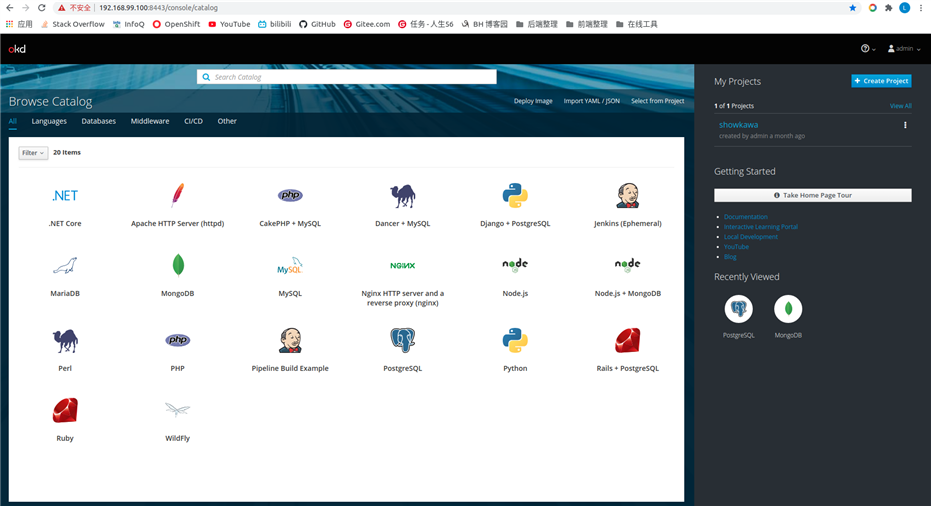Switch to the Other tab
This screenshot has height=506, width=931.
tap(227, 121)
